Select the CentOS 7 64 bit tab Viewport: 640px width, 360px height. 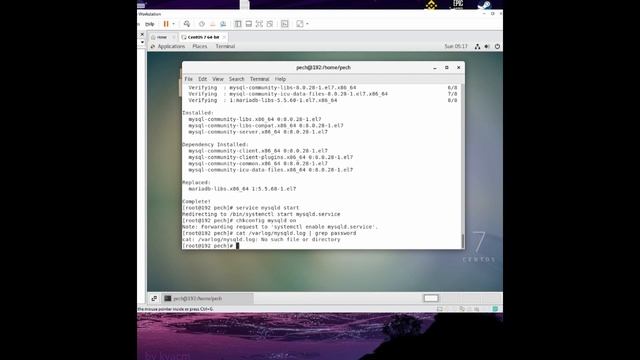203,37
